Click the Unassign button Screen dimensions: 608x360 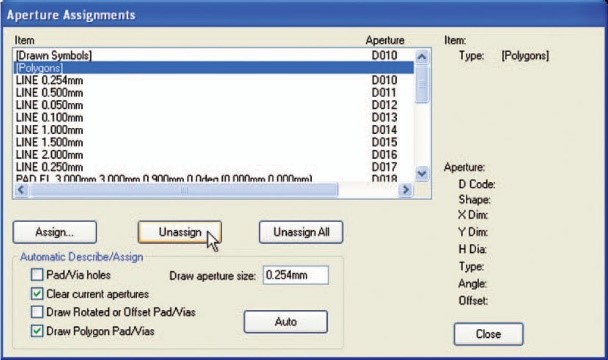180,232
